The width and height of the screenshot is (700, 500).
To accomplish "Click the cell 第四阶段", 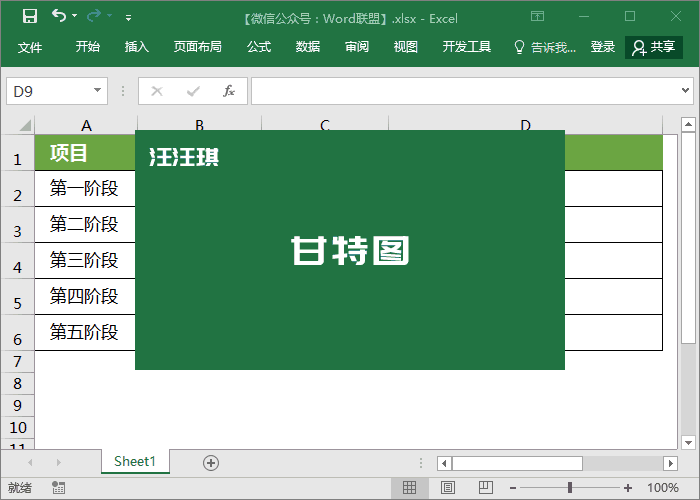I will coord(85,297).
